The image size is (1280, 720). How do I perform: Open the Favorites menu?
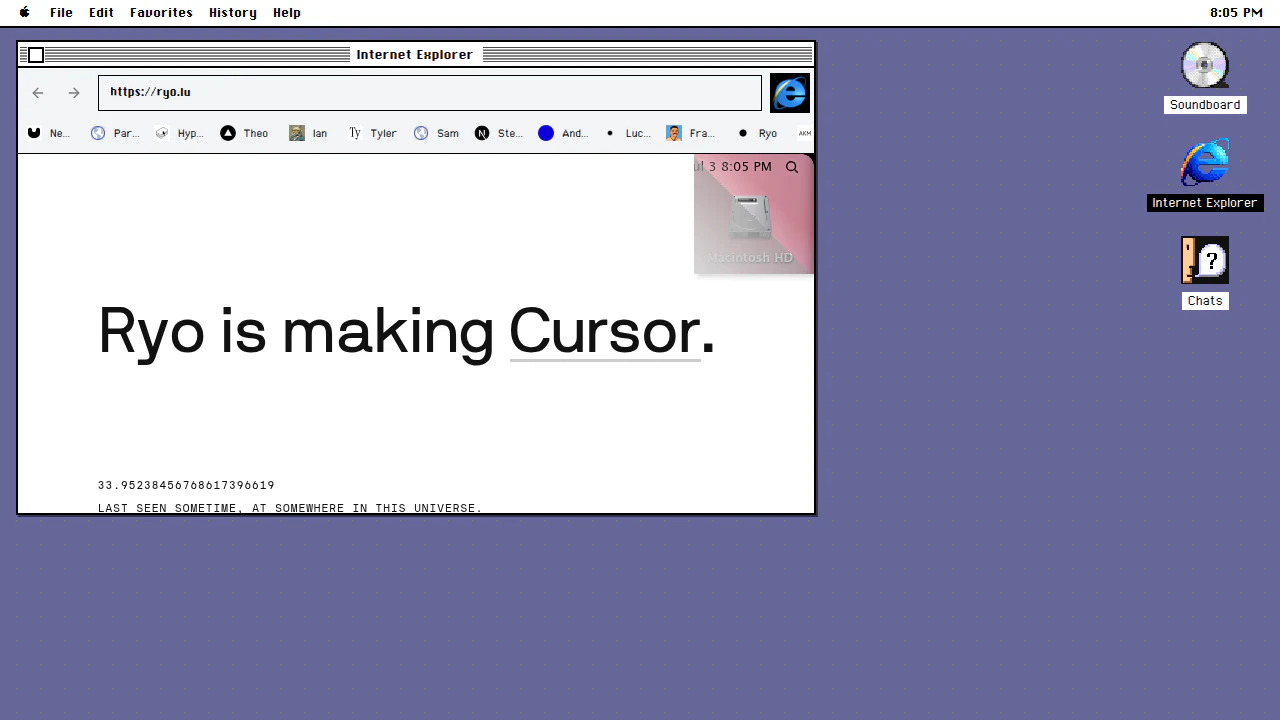(x=161, y=13)
